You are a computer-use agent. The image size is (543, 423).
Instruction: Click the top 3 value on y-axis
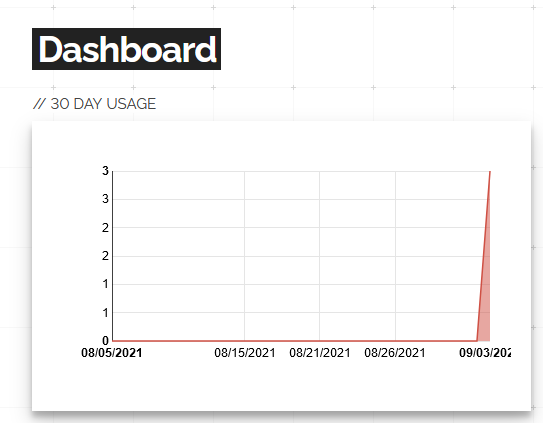tap(105, 171)
